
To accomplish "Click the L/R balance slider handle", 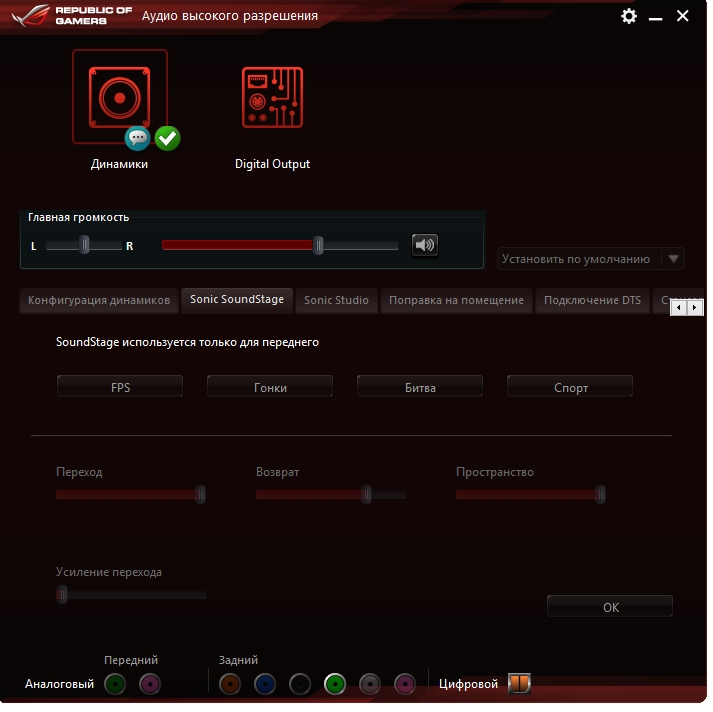I will (84, 245).
